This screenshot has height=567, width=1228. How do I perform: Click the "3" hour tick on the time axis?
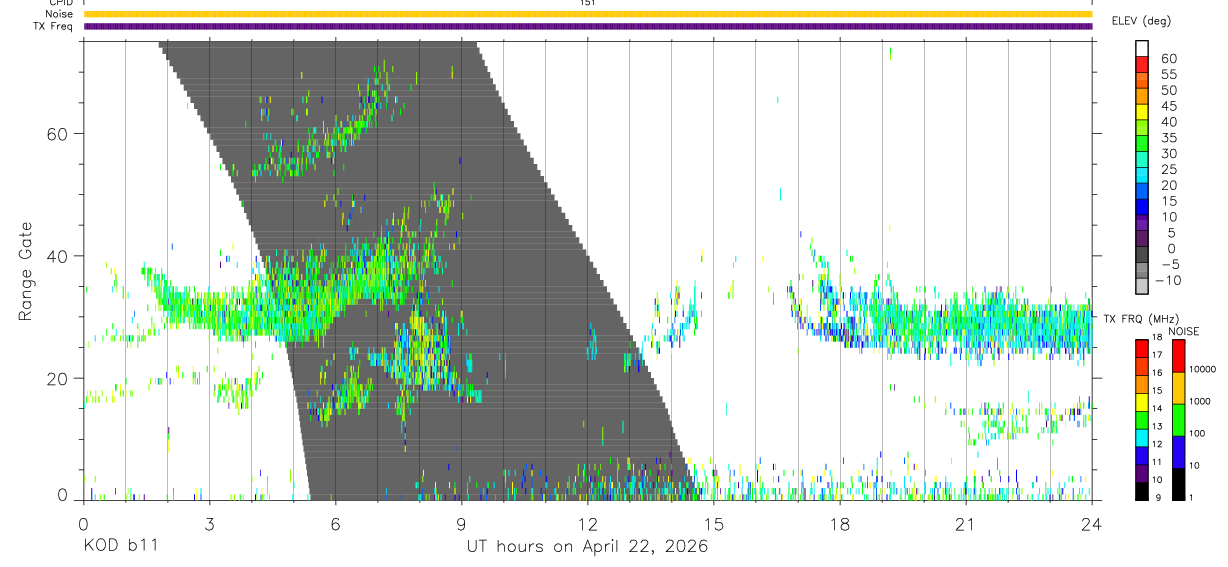click(x=209, y=525)
